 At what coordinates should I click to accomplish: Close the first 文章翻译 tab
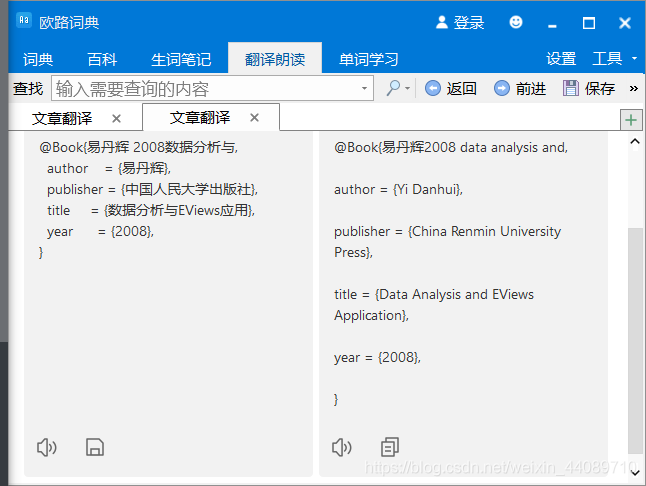pyautogui.click(x=117, y=119)
